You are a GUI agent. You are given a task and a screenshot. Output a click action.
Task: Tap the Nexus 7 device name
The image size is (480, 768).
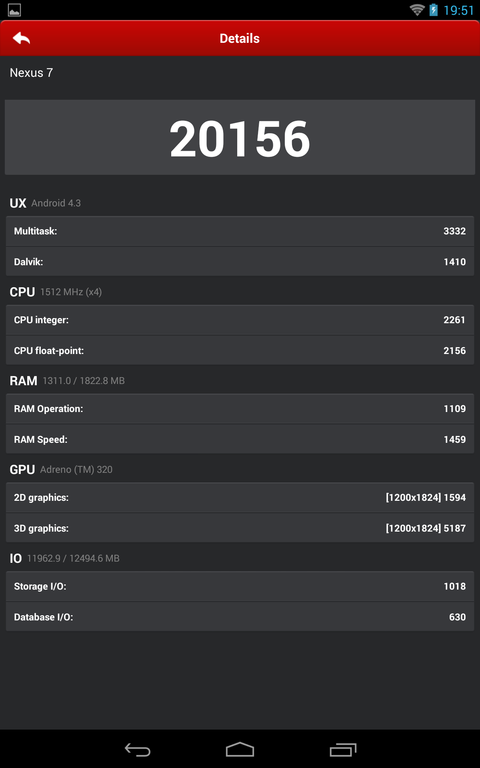31,73
